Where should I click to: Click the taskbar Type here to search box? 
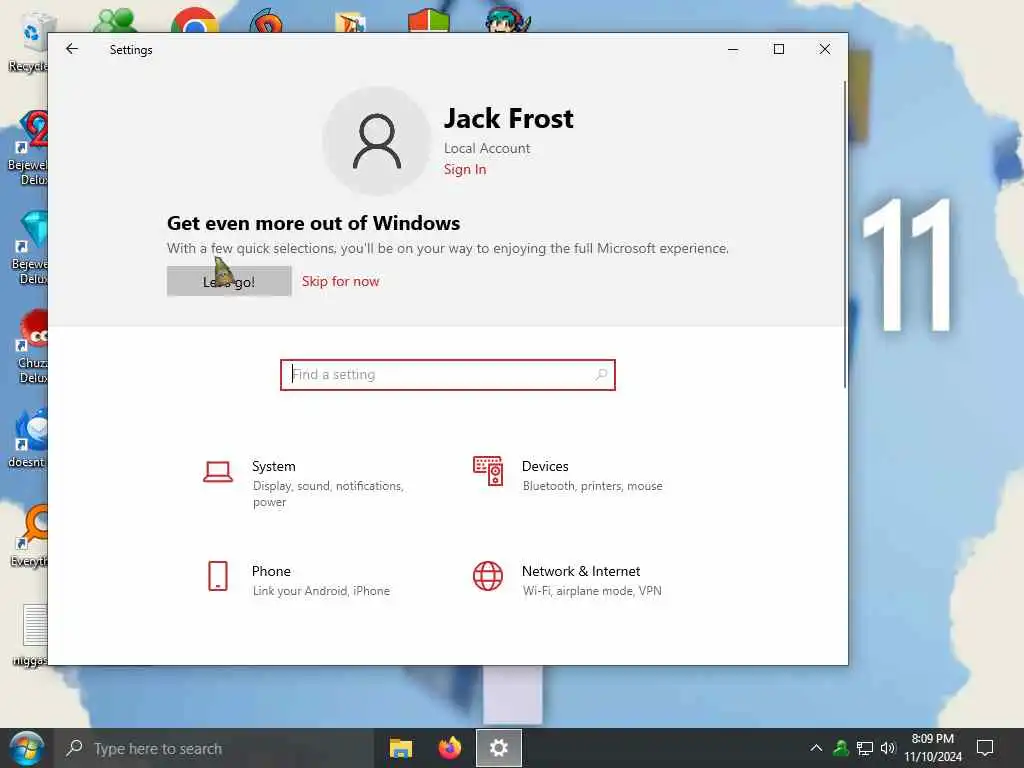[216, 748]
